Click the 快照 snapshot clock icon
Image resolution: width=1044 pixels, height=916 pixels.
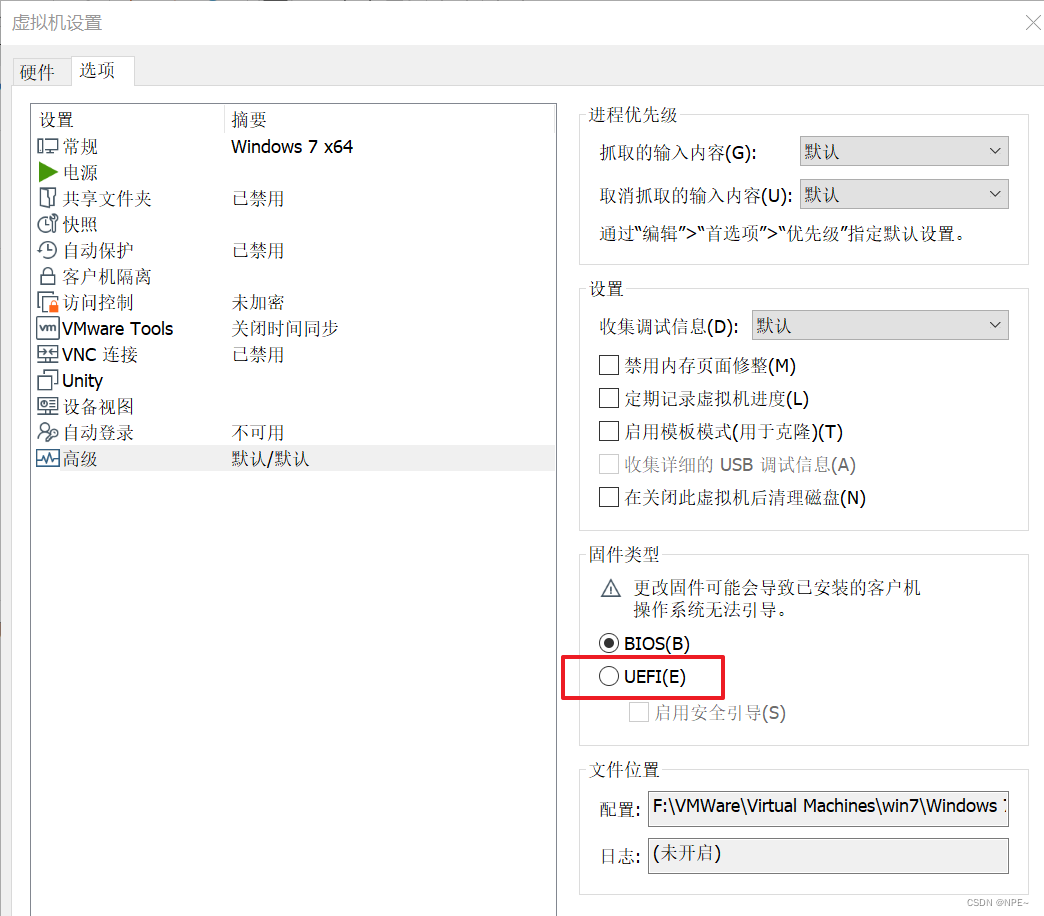tap(47, 224)
